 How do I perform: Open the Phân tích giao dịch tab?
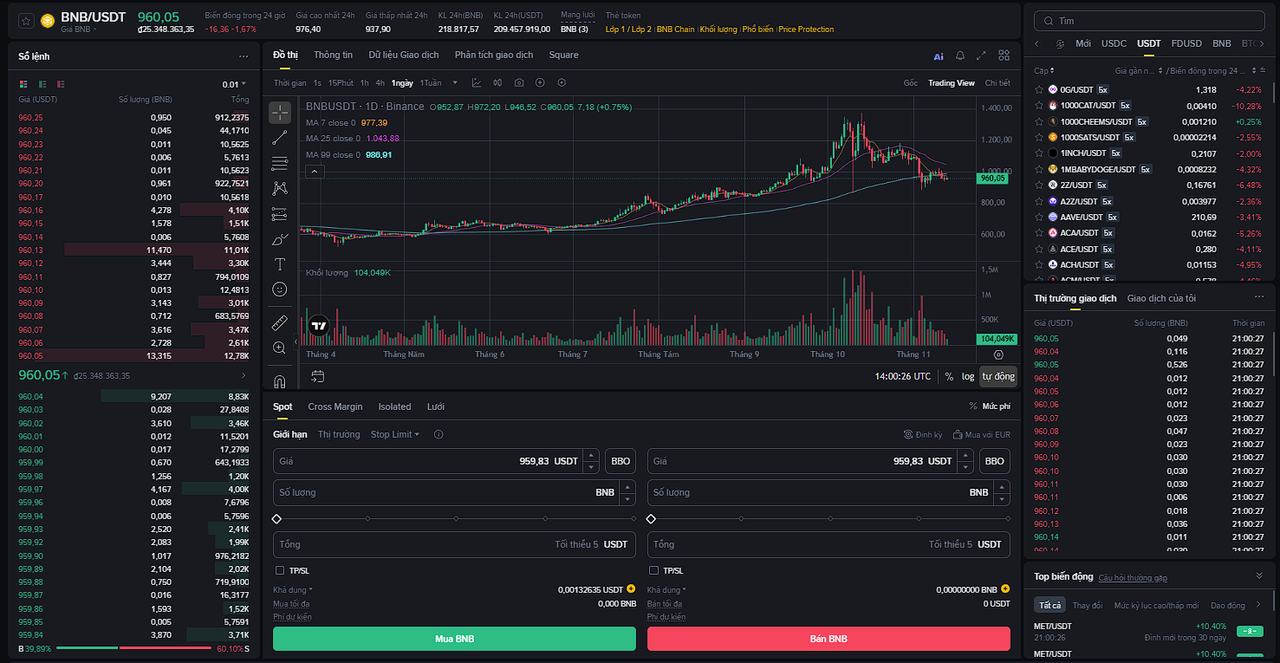click(x=493, y=55)
